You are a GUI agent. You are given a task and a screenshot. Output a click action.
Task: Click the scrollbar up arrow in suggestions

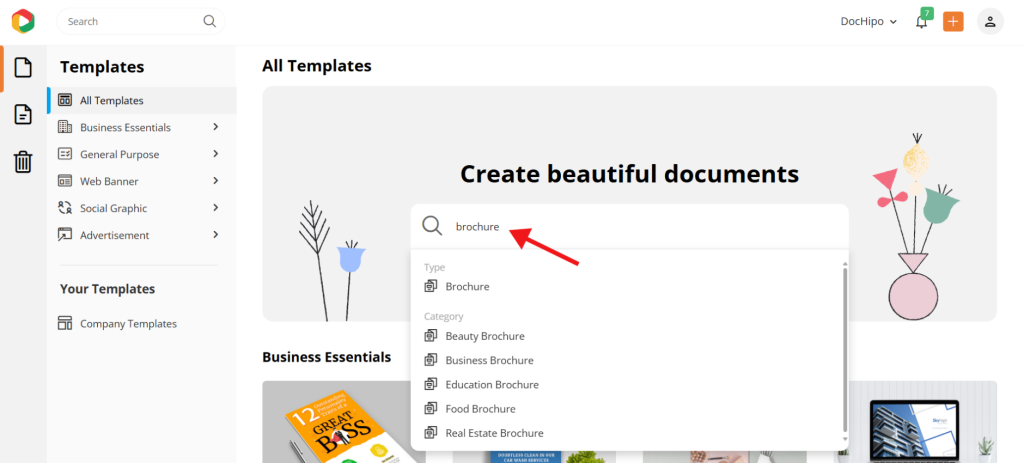pyautogui.click(x=845, y=264)
